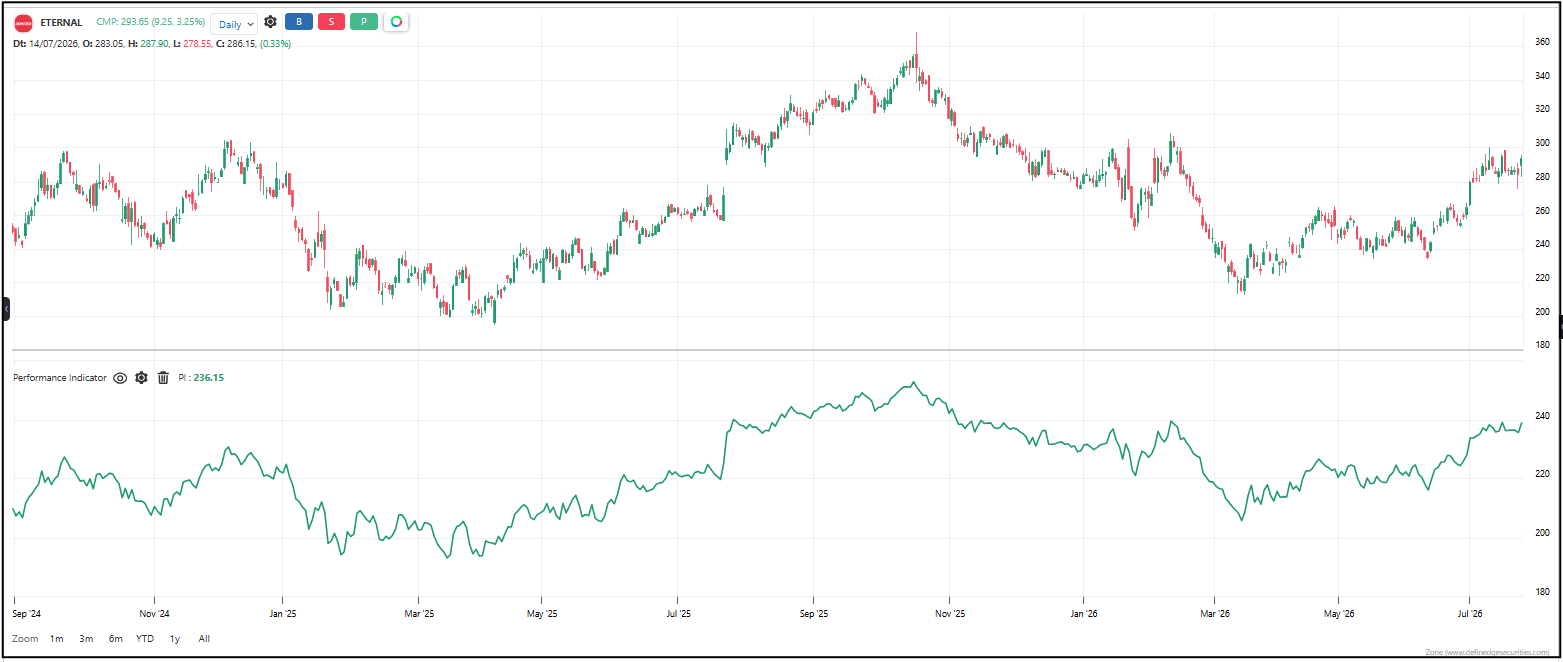Click the Sep '25 axis label
Viewport: 1563px width, 662px height.
click(x=814, y=613)
